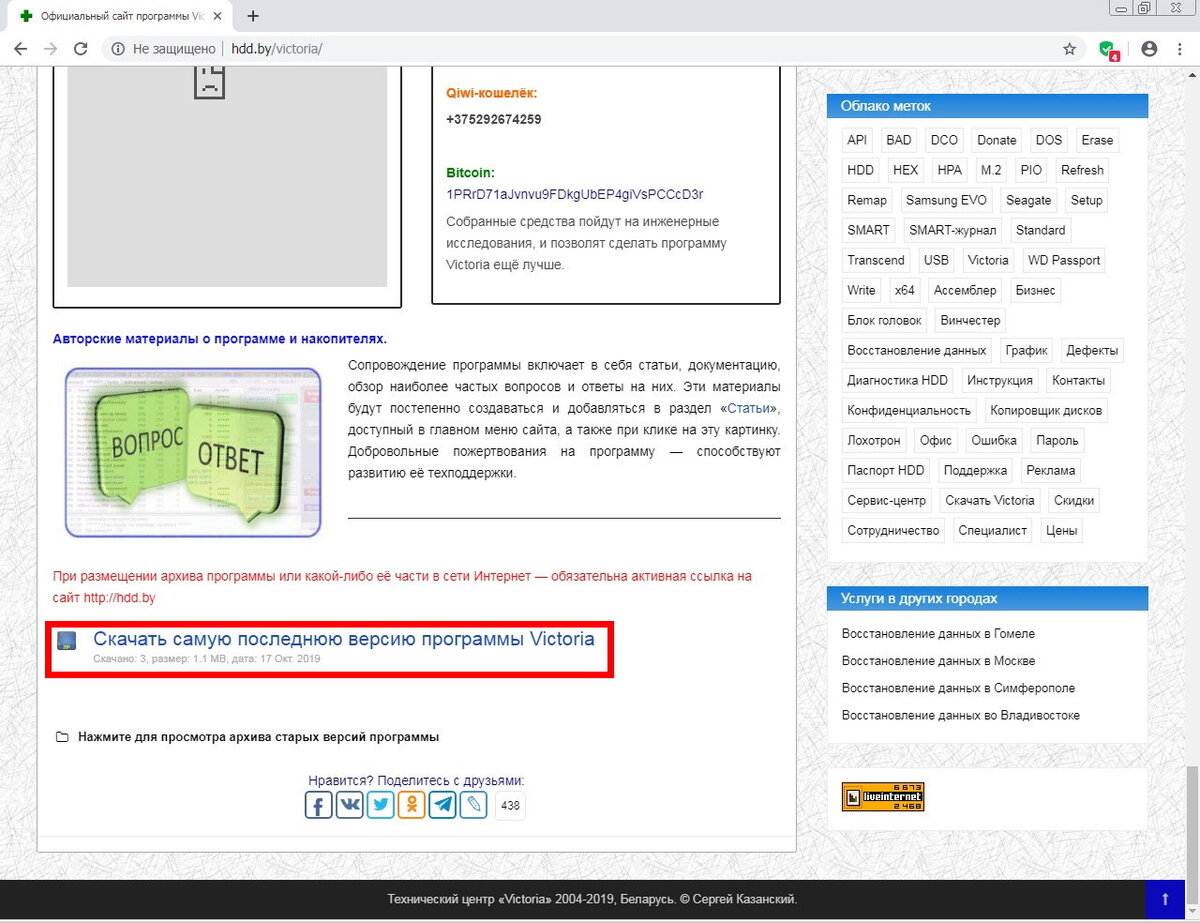Open a new browser tab

point(253,16)
